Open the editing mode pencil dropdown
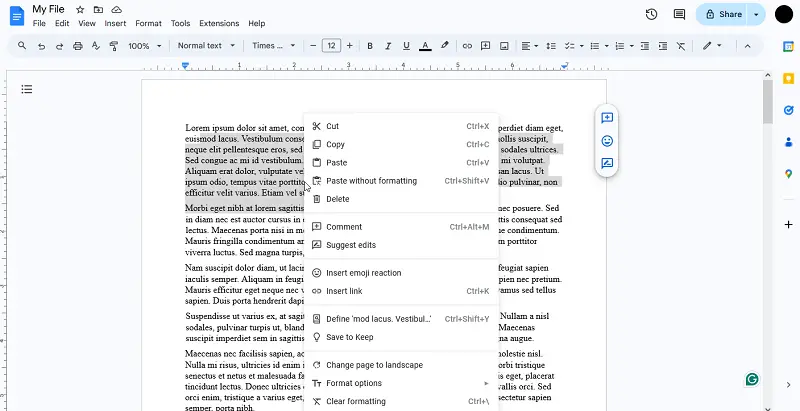Image resolution: width=800 pixels, height=411 pixels. click(712, 46)
